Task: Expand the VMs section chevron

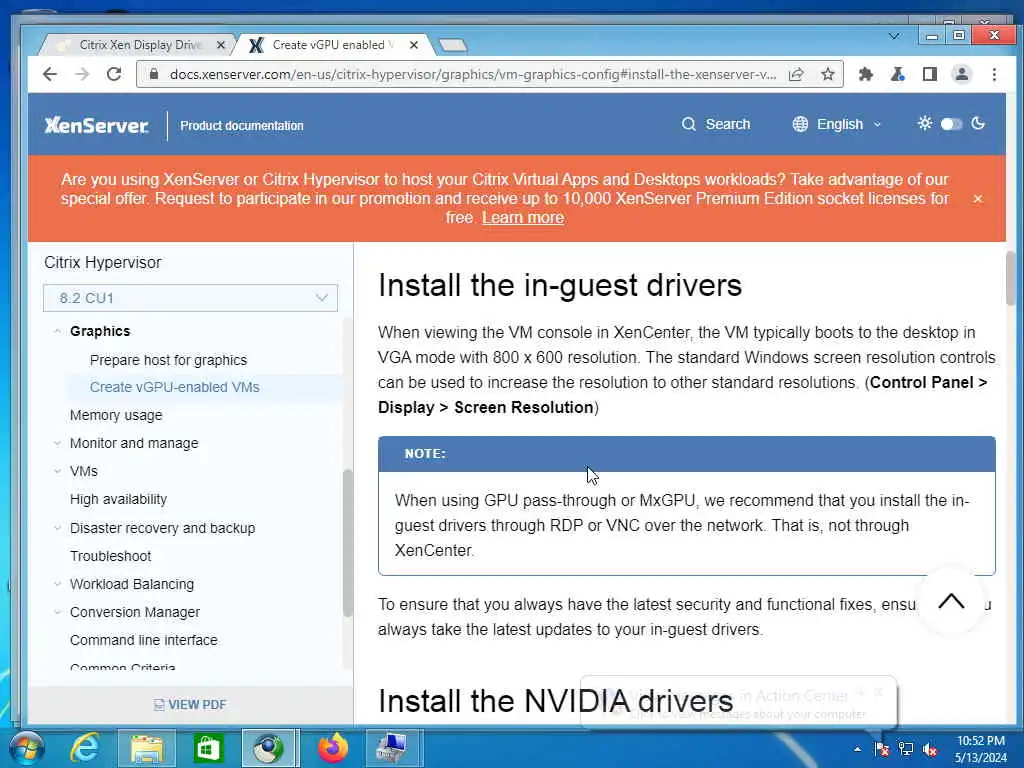Action: click(x=57, y=471)
